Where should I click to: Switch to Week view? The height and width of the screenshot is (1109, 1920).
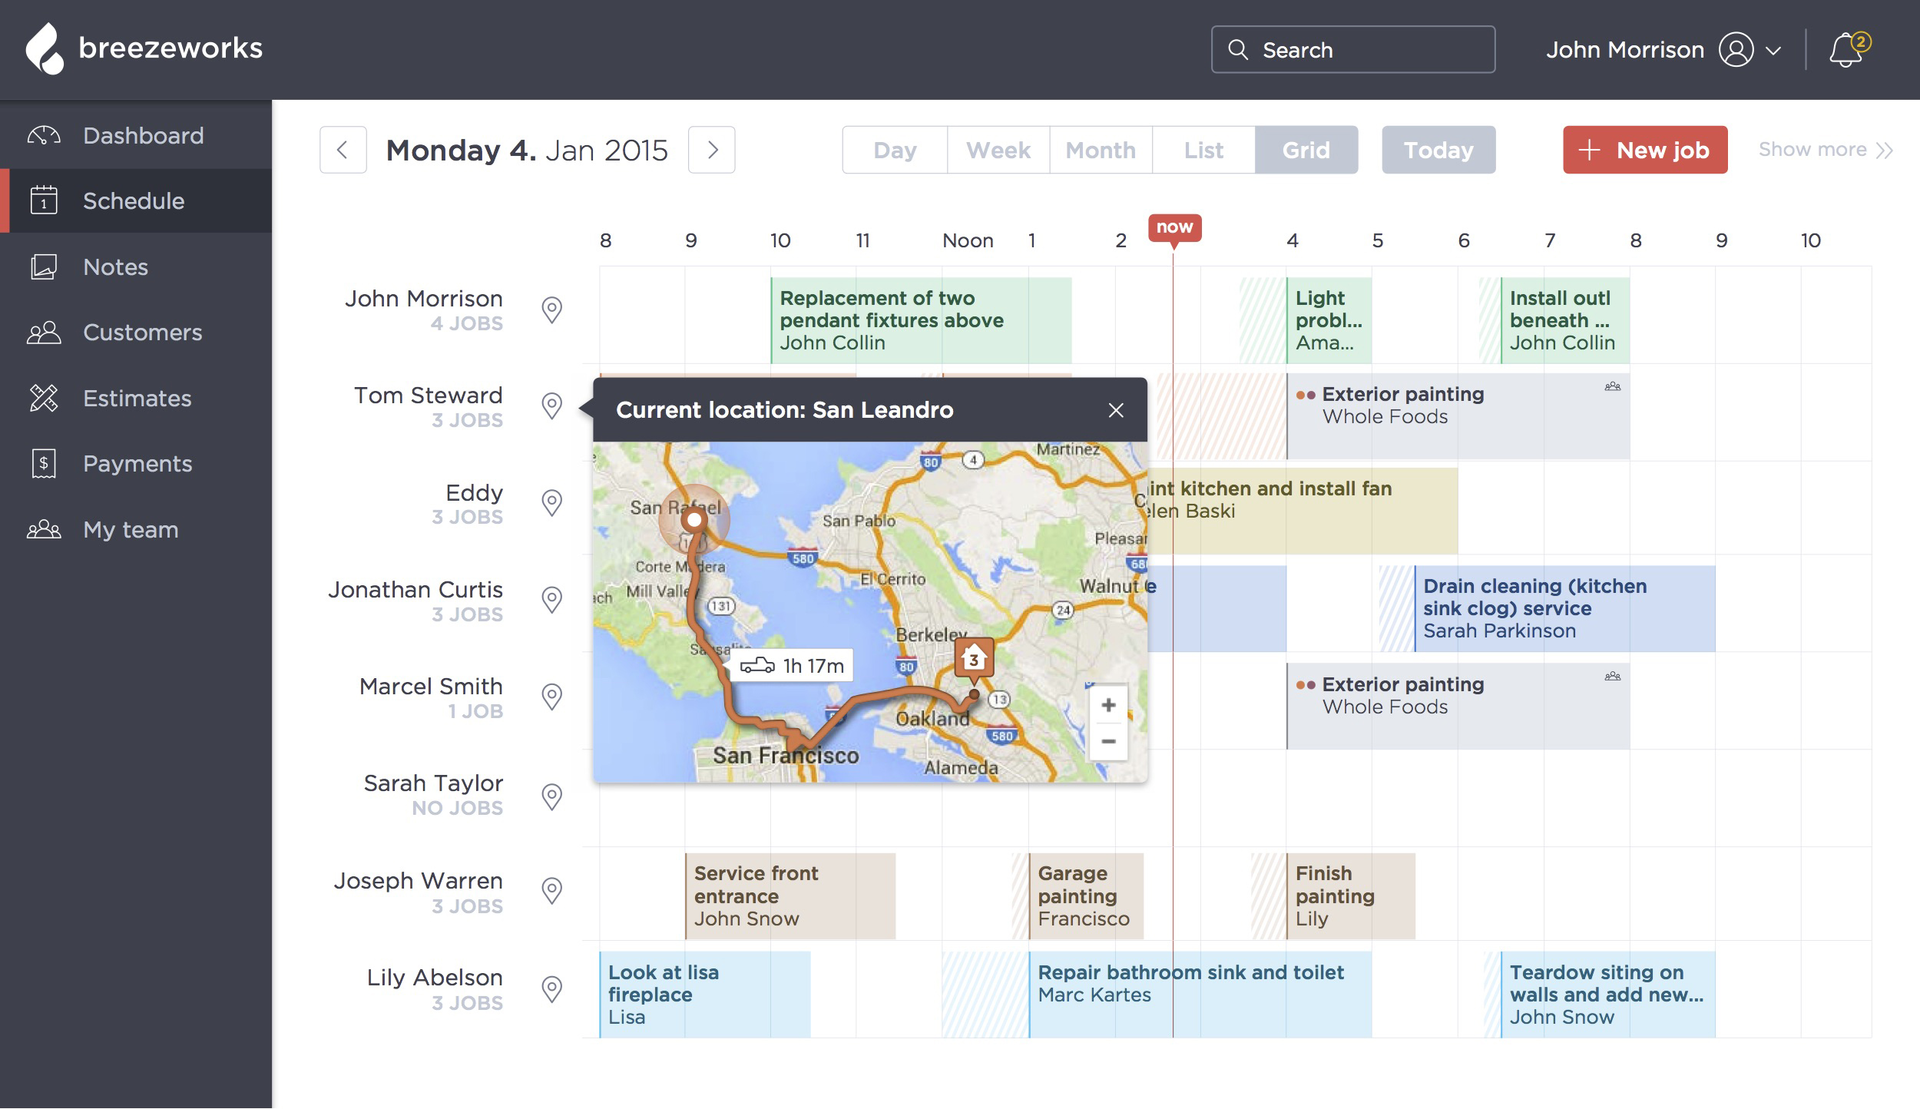click(x=997, y=149)
